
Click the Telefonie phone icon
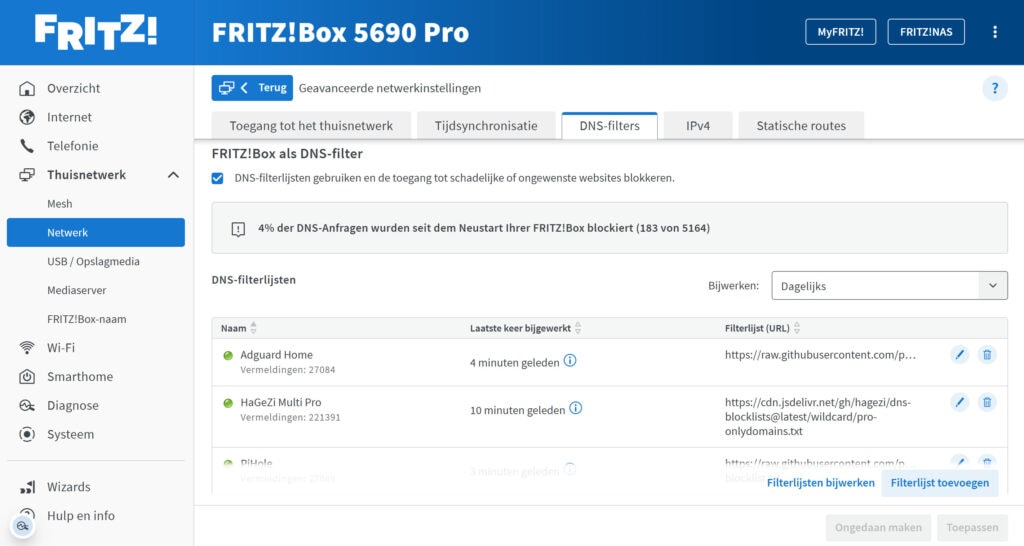[x=27, y=146]
